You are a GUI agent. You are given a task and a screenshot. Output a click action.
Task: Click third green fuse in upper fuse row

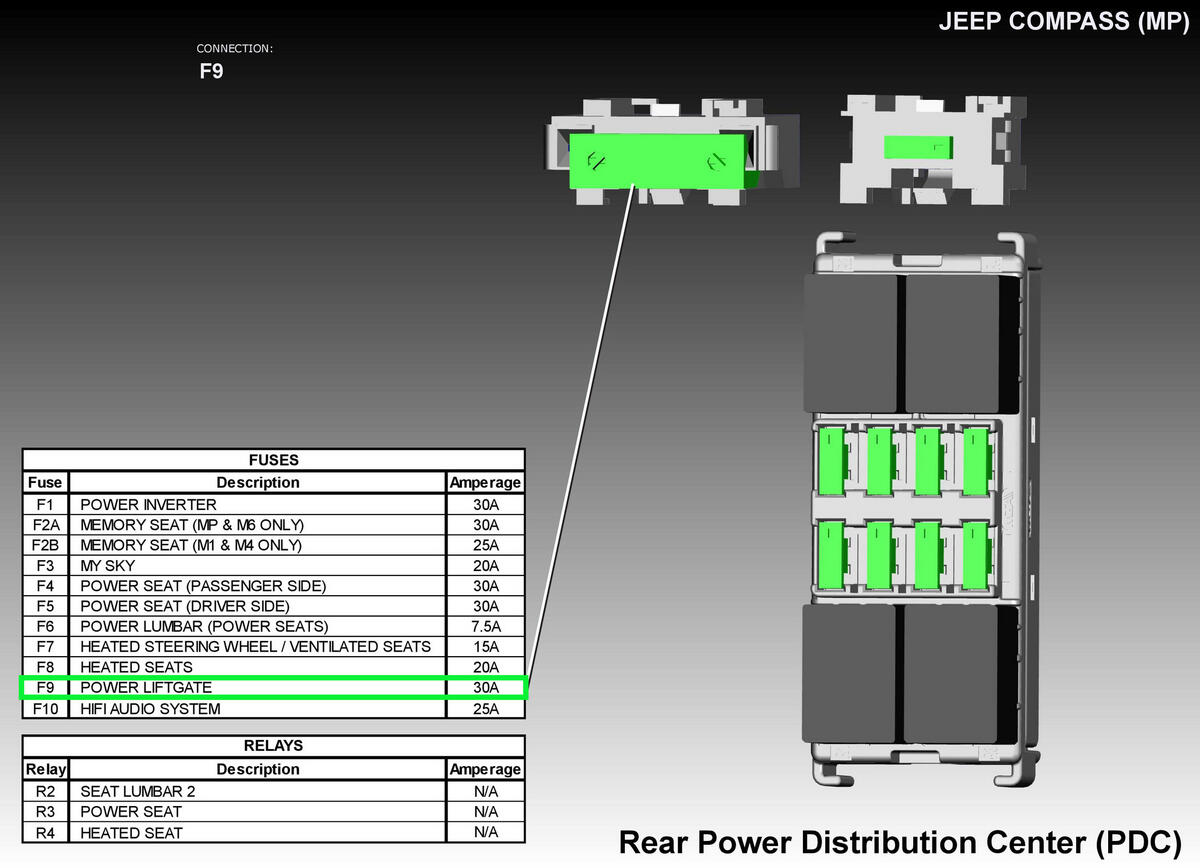tap(928, 461)
